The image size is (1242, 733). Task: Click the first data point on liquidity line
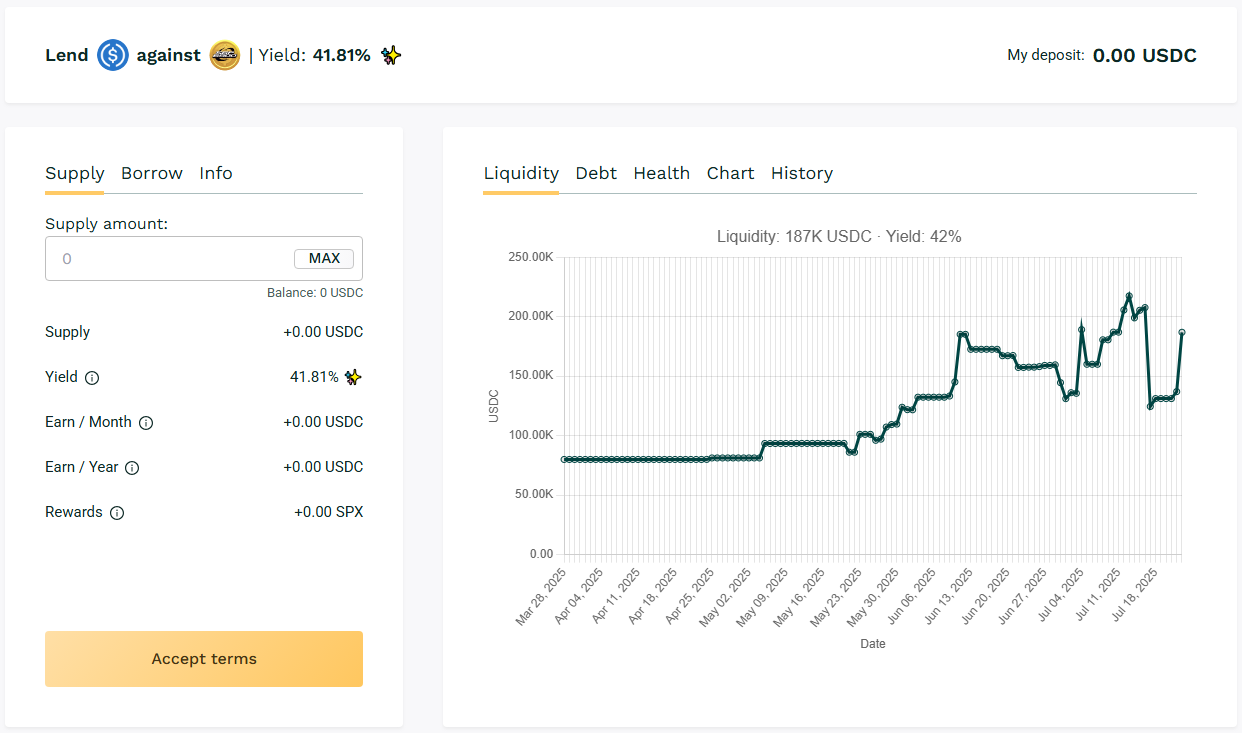(x=565, y=459)
